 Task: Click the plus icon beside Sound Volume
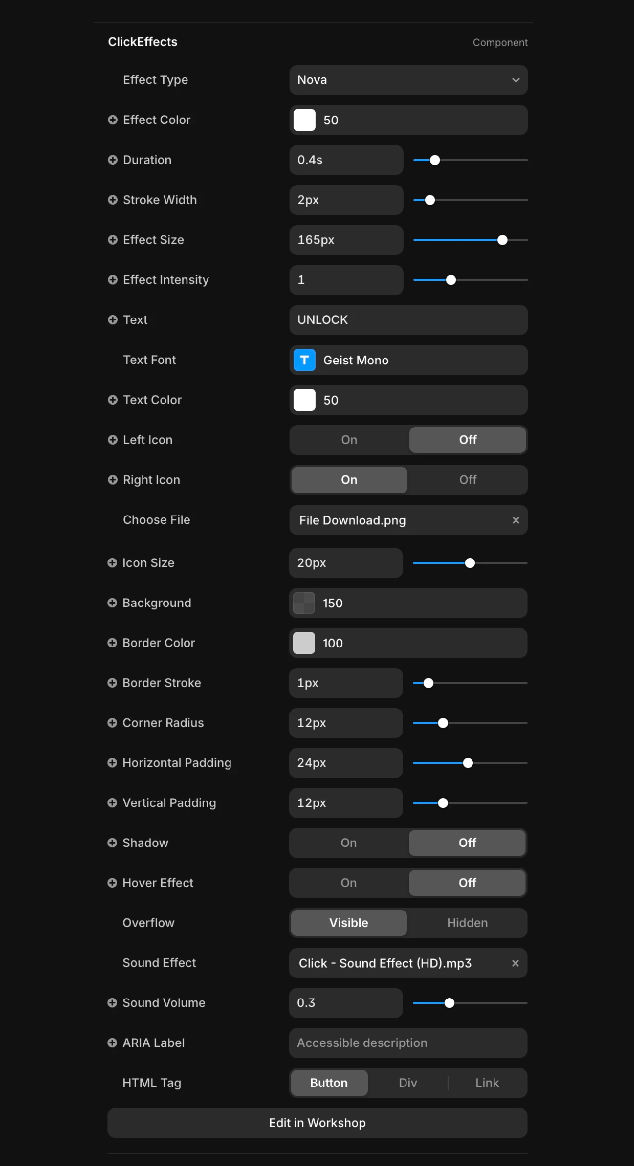click(x=113, y=1003)
